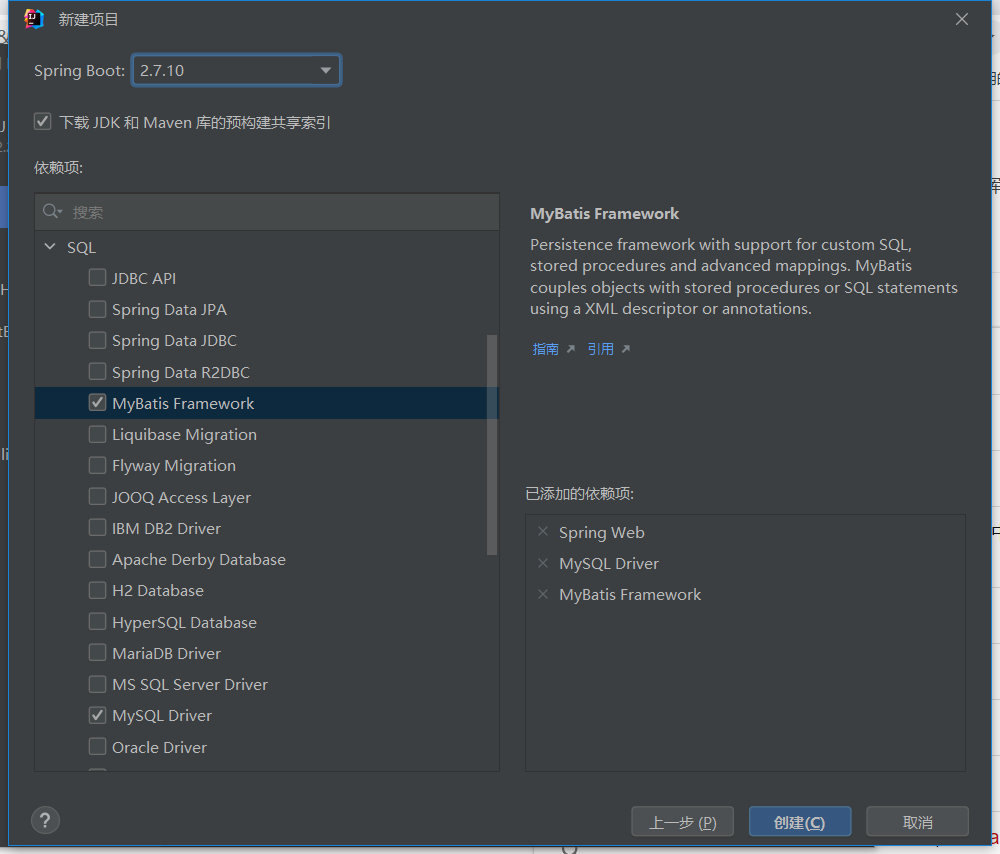Check the Apache Derby Database dependency
The image size is (1000, 854).
(97, 559)
